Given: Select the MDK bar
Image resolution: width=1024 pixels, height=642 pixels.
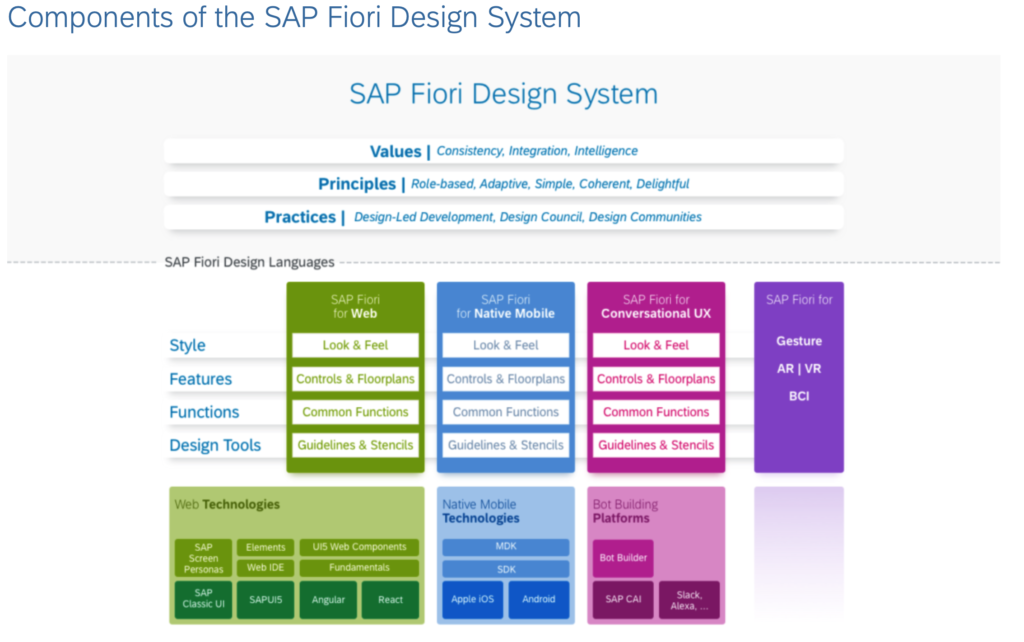Looking at the screenshot, I should (505, 547).
